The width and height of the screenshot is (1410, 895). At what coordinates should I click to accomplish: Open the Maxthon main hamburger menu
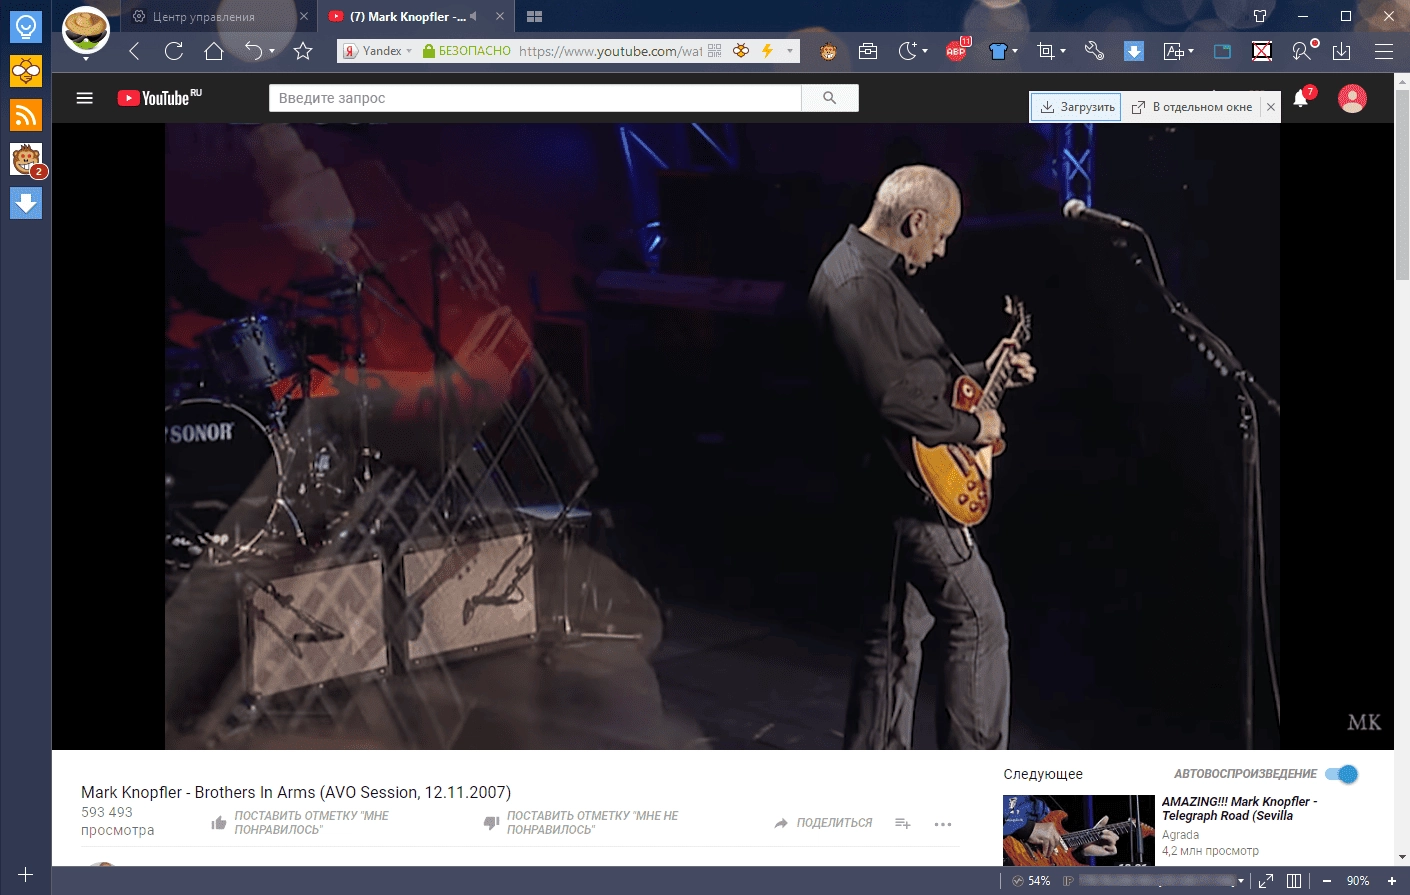[1384, 51]
